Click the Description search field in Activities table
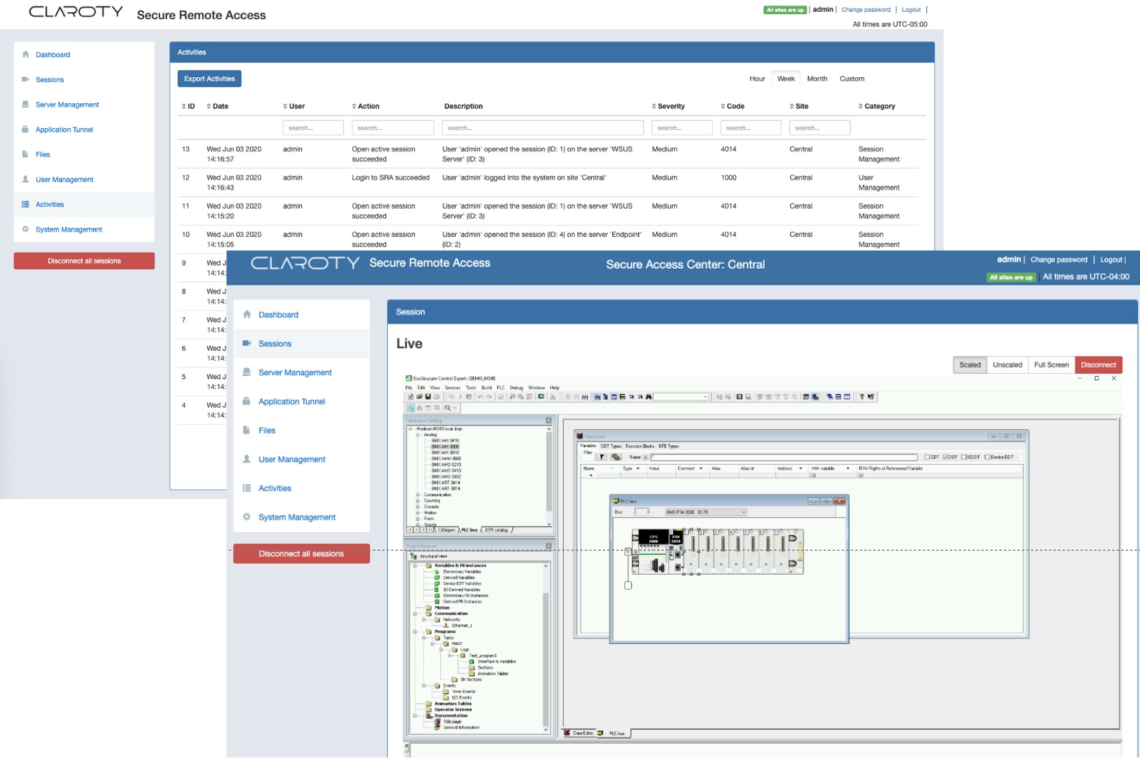The image size is (1140, 758). [542, 128]
